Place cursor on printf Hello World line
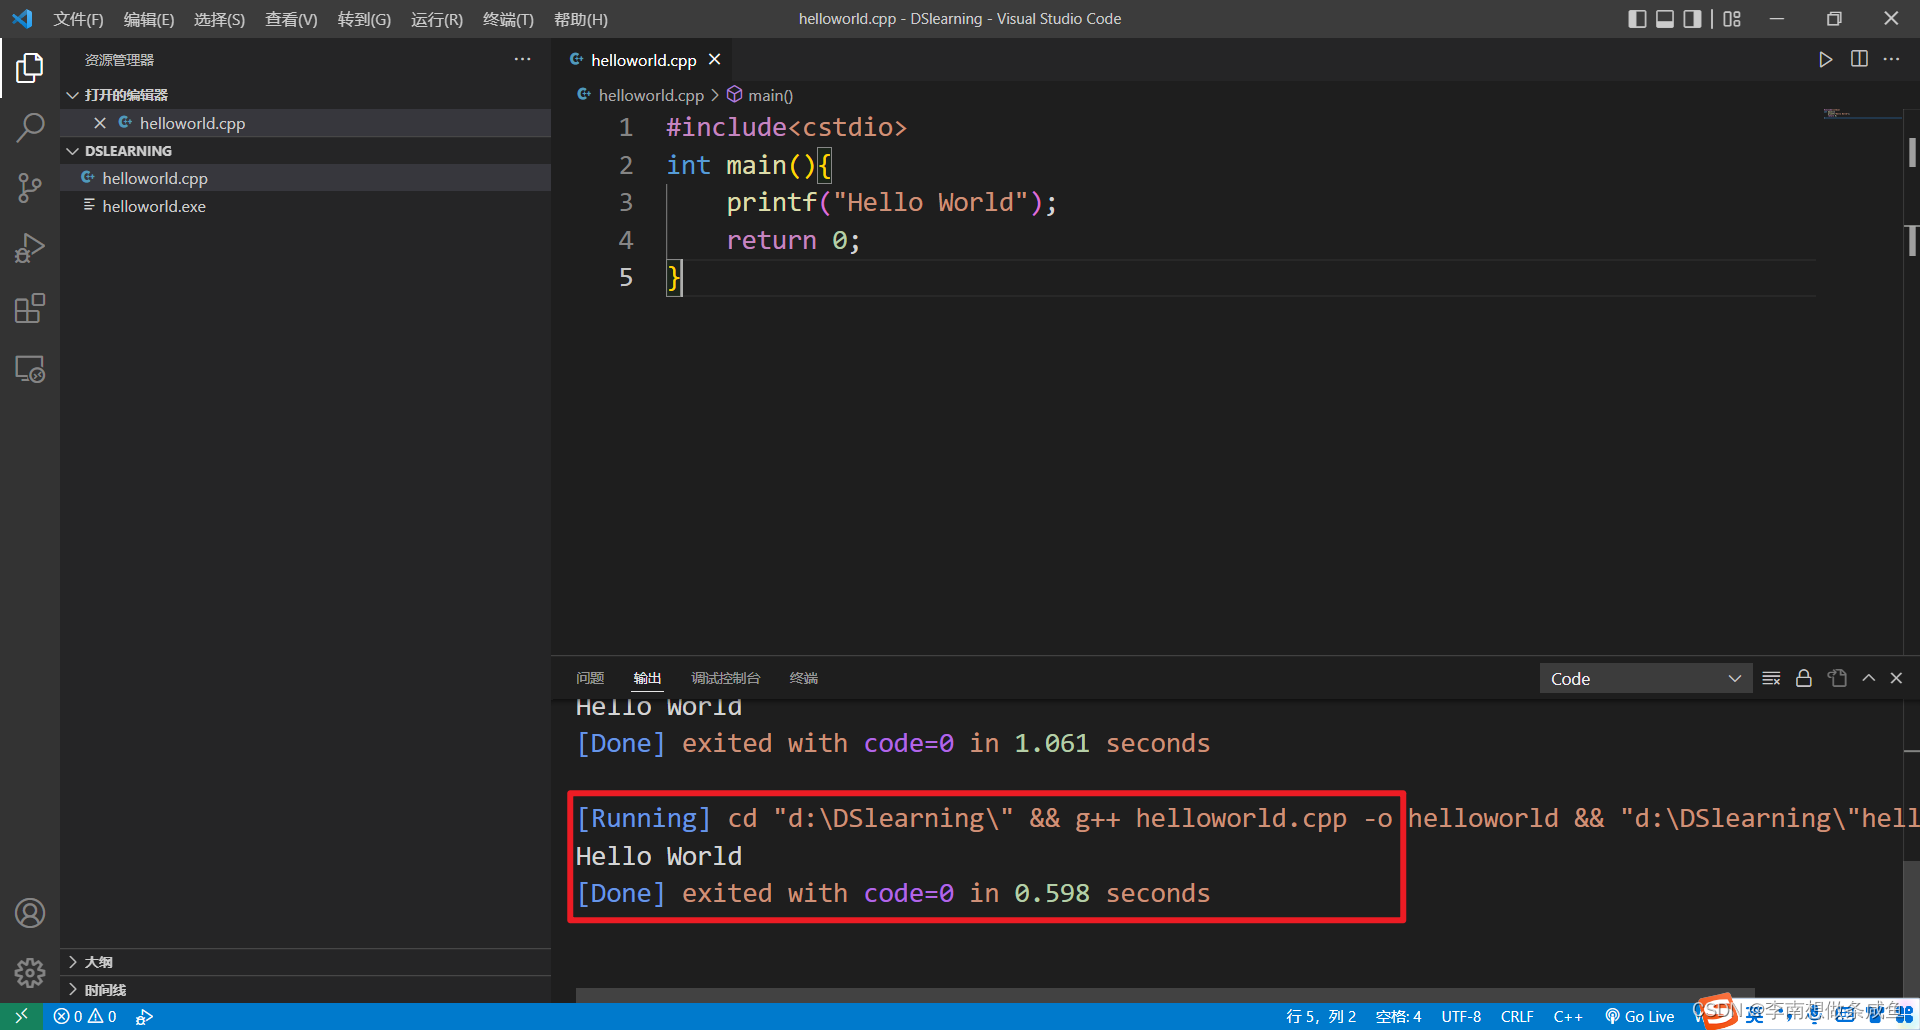 890,202
